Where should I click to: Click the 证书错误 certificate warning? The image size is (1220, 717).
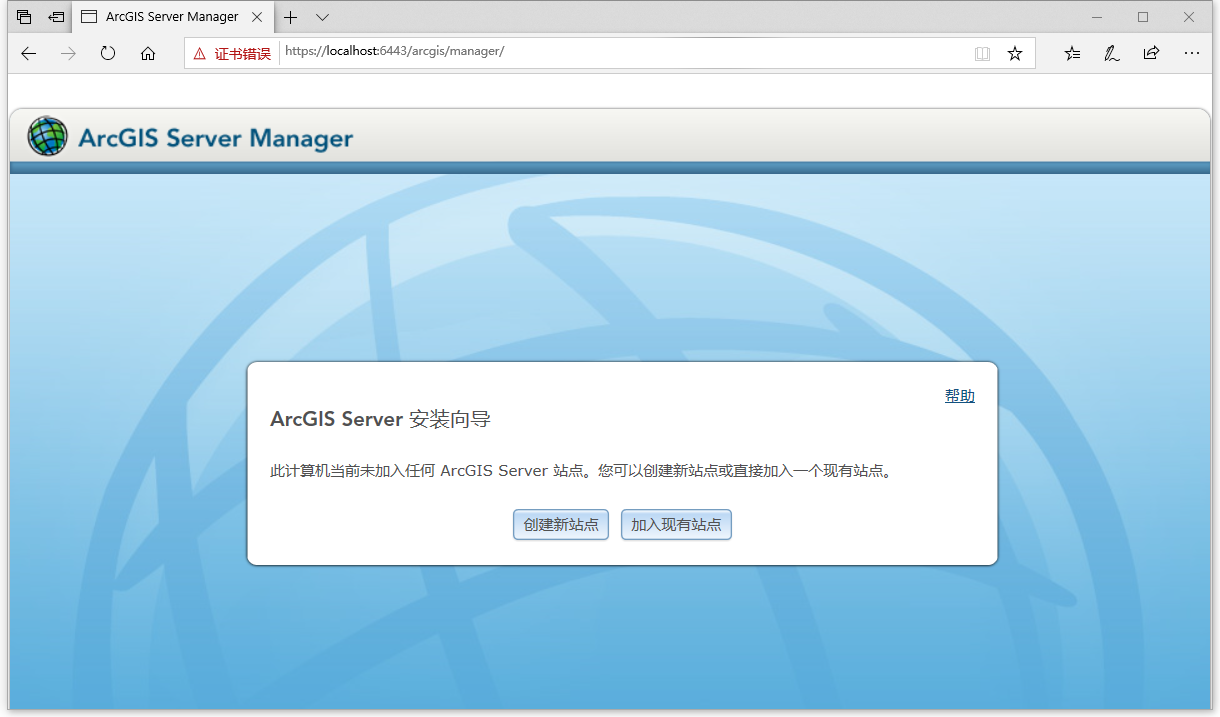(x=232, y=54)
